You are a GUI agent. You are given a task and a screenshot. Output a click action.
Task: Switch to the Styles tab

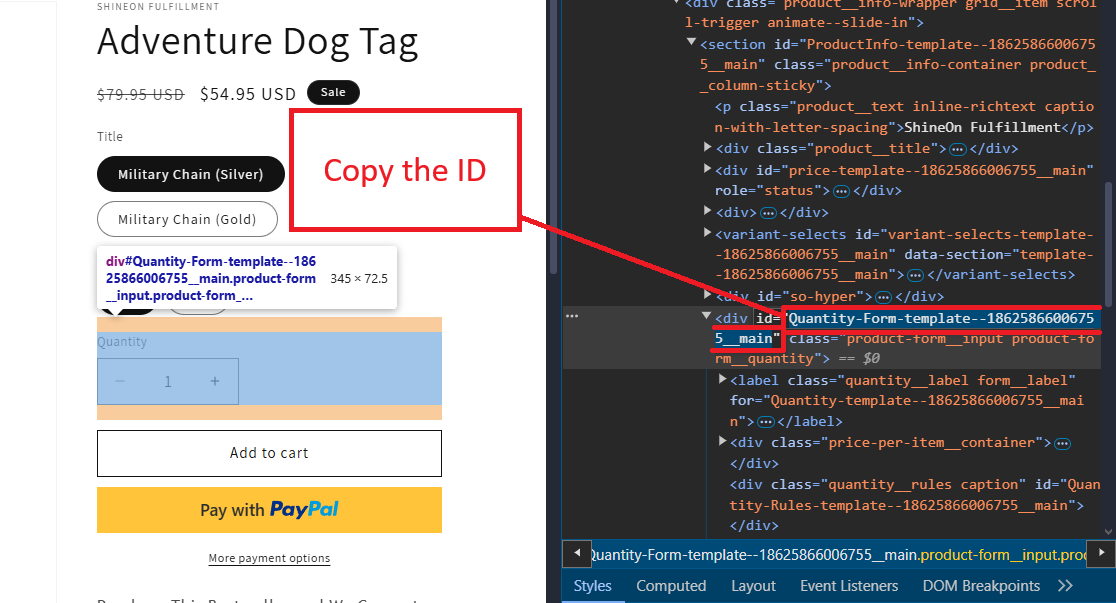pos(592,586)
